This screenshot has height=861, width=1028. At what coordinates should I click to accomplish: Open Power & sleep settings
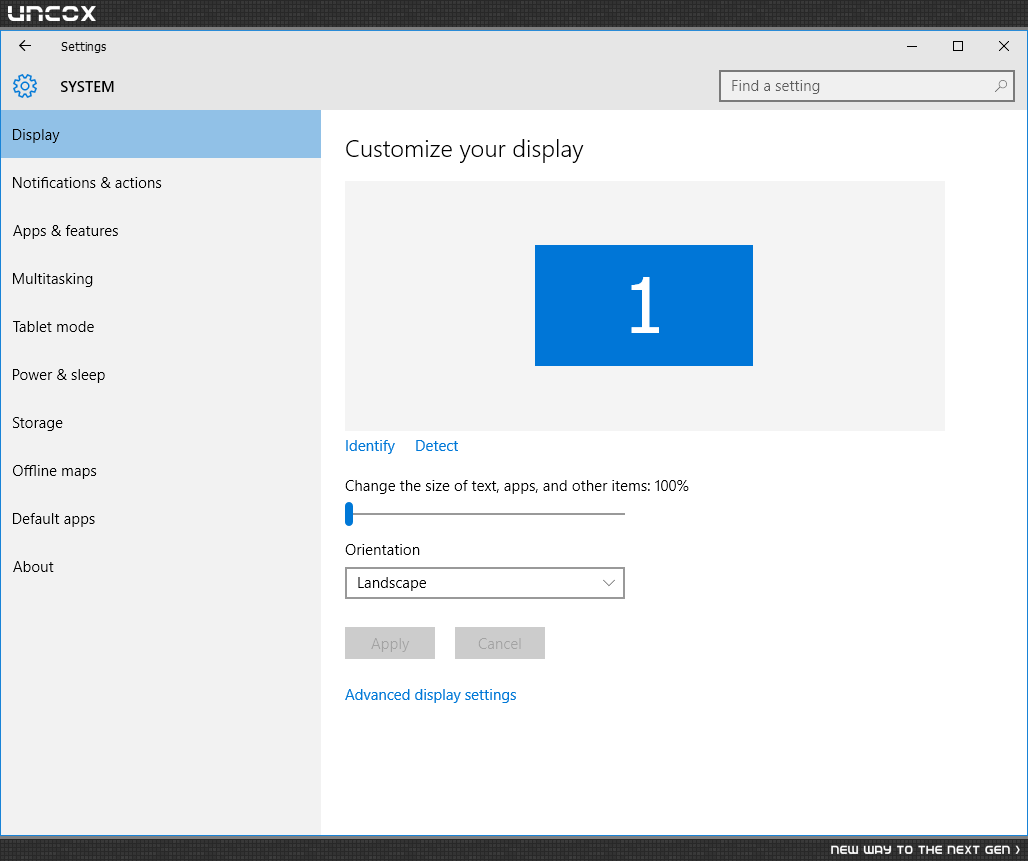(x=161, y=374)
